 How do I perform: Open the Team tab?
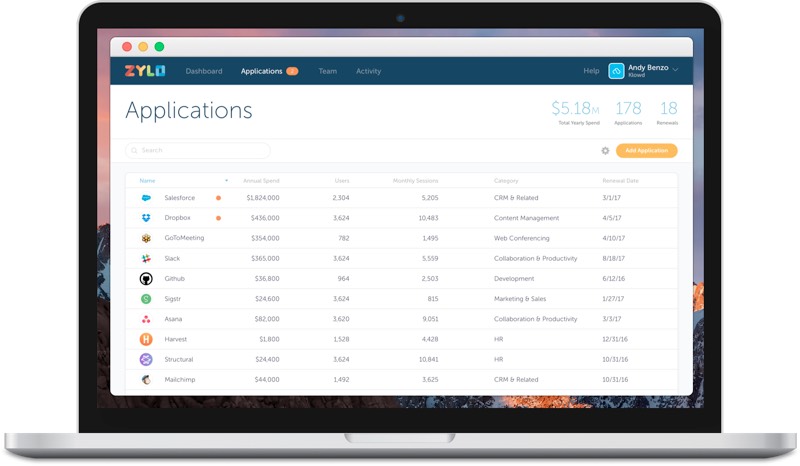tap(327, 71)
